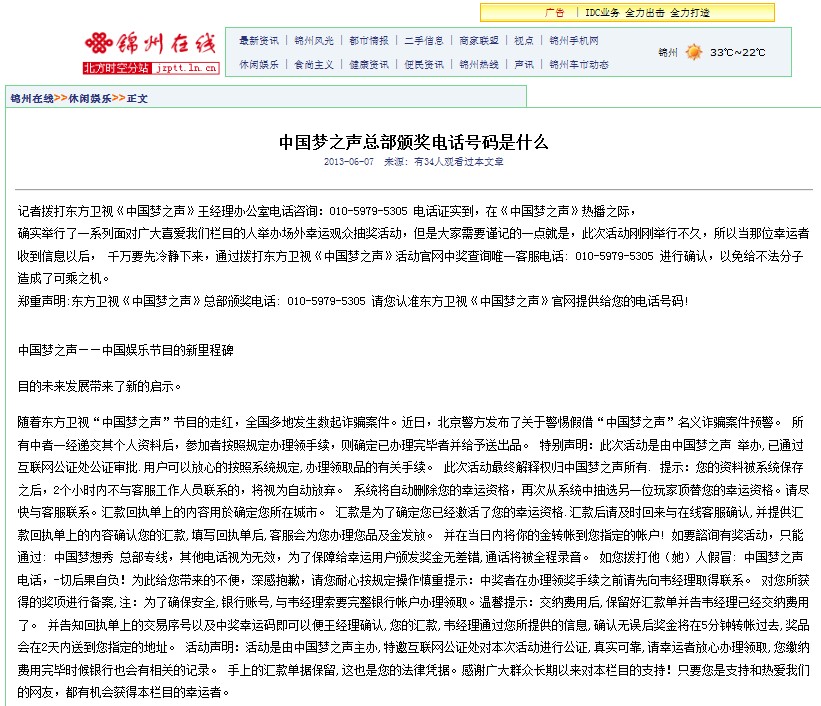Click the final line 的网友，都有机会获得本栏目的幸运者
Image resolution: width=821 pixels, height=706 pixels.
(124, 692)
